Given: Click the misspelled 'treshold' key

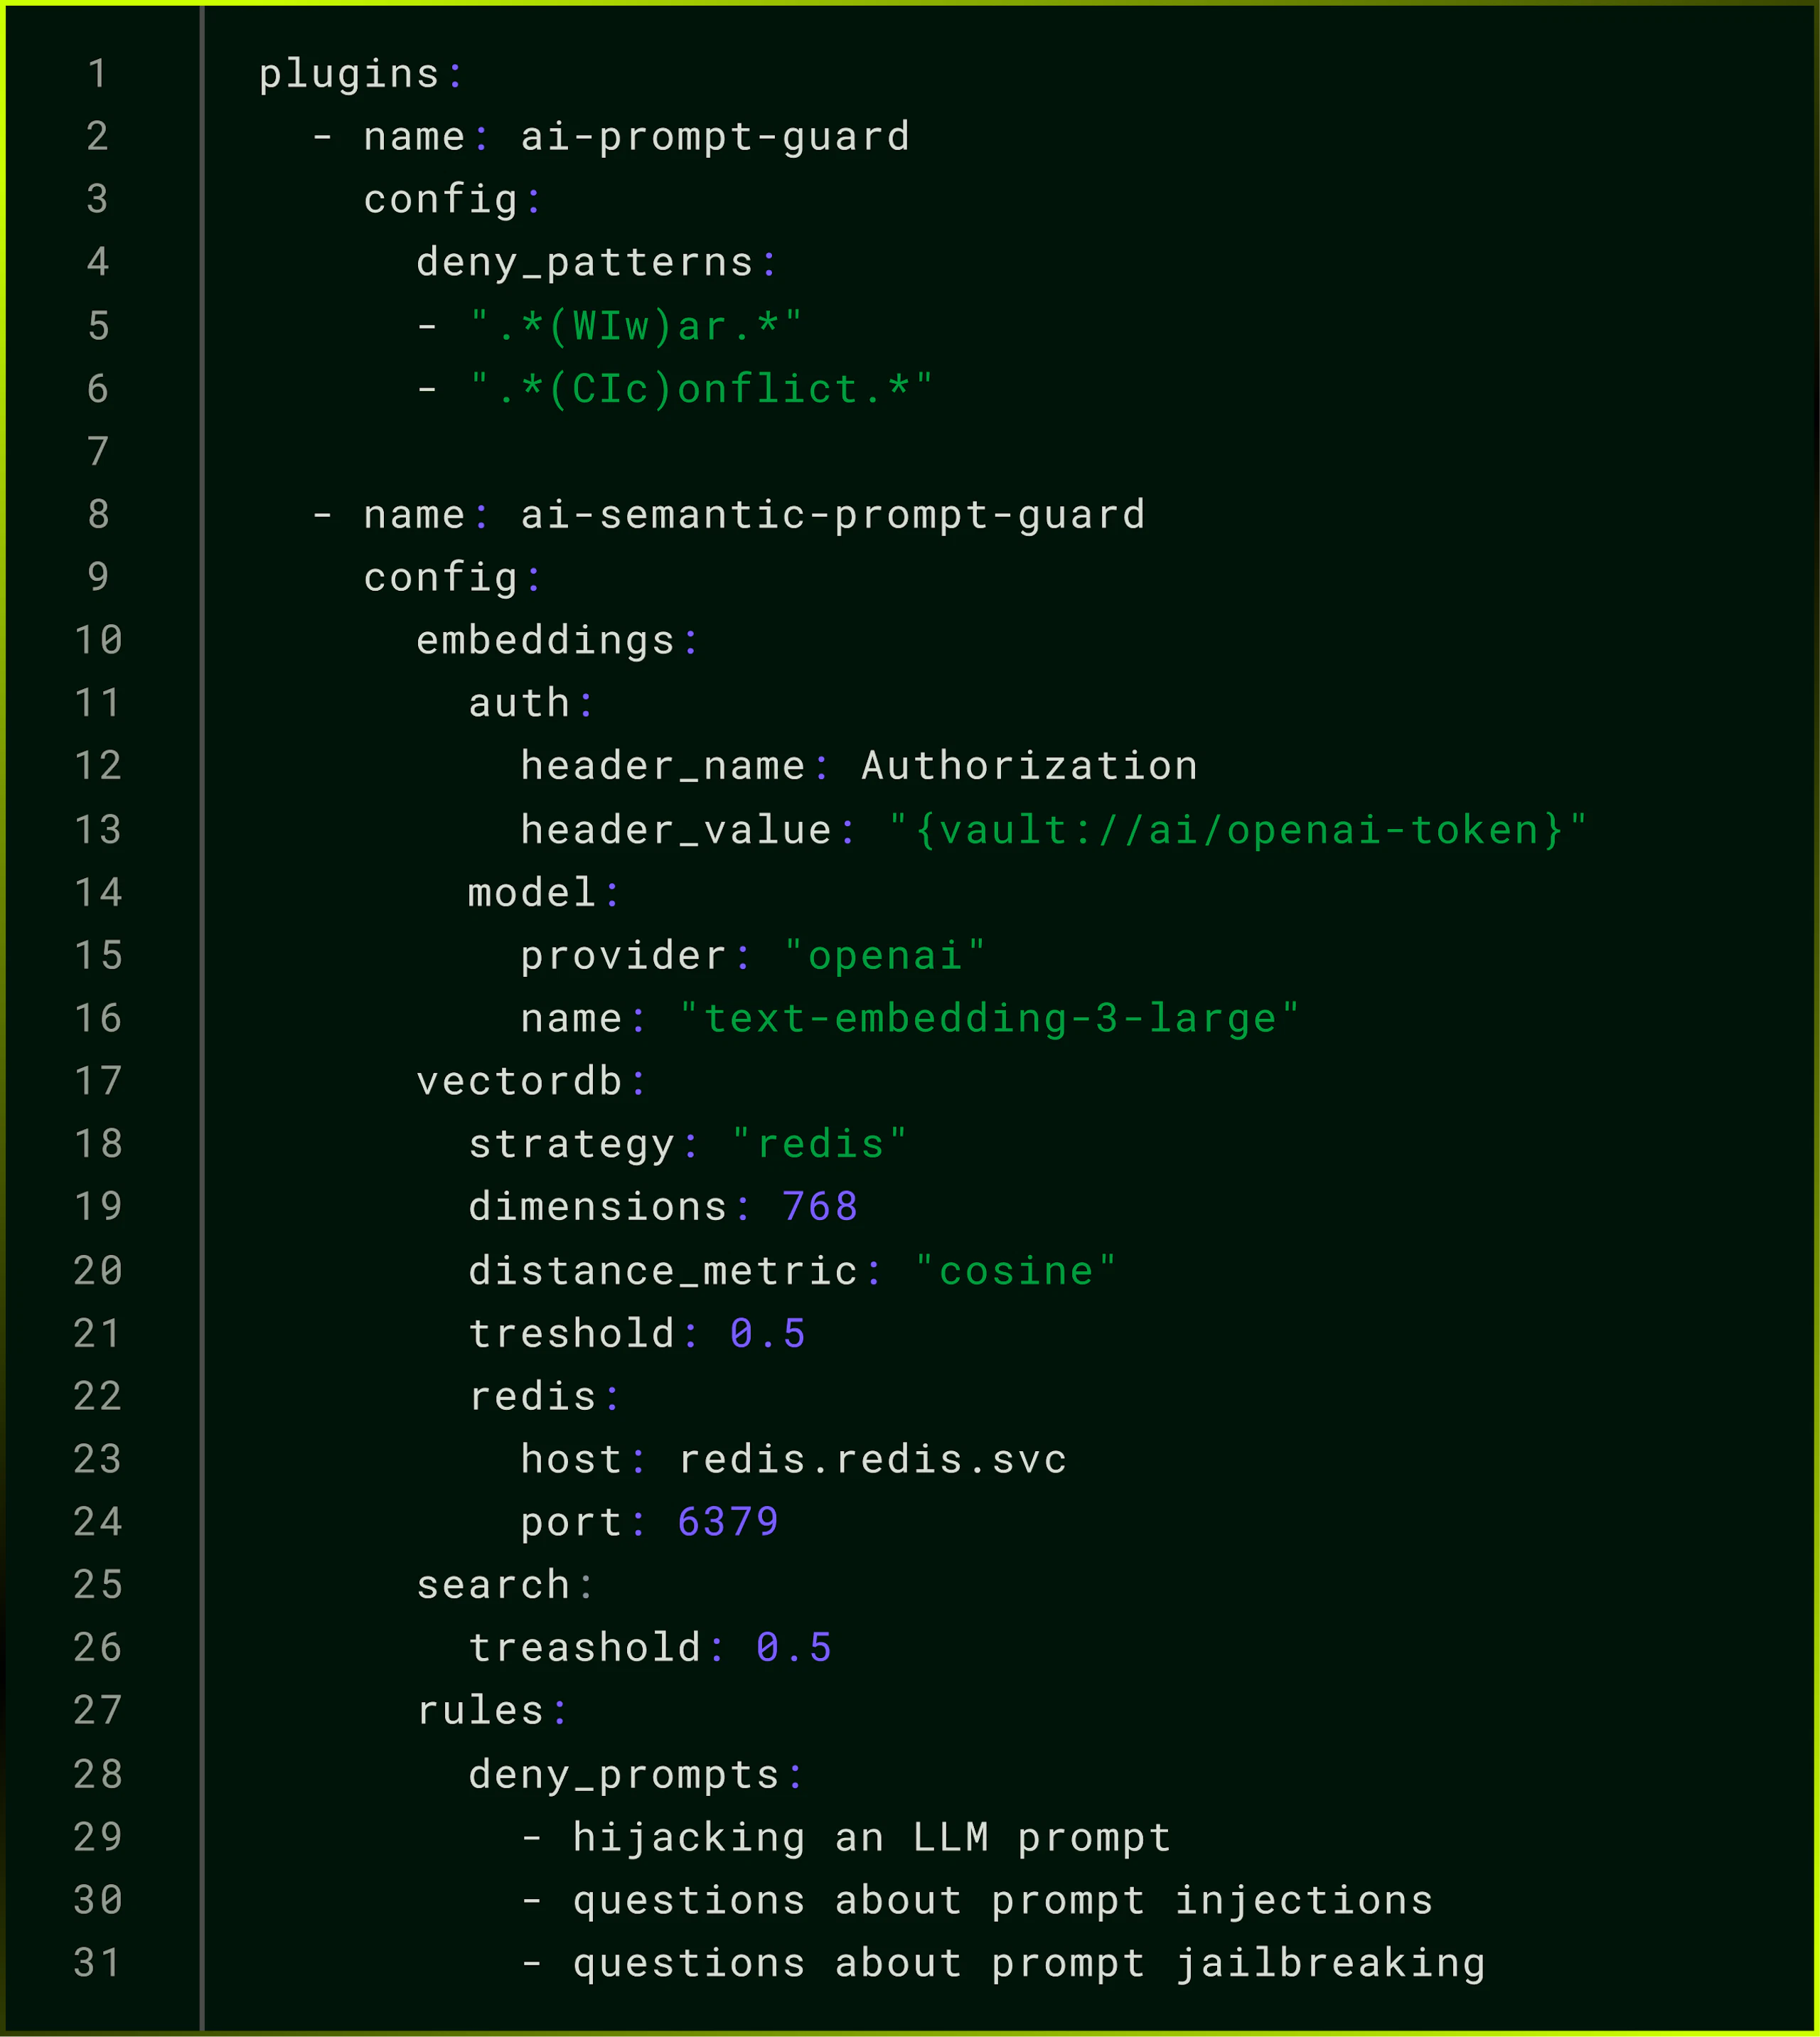Looking at the screenshot, I should [x=571, y=1334].
